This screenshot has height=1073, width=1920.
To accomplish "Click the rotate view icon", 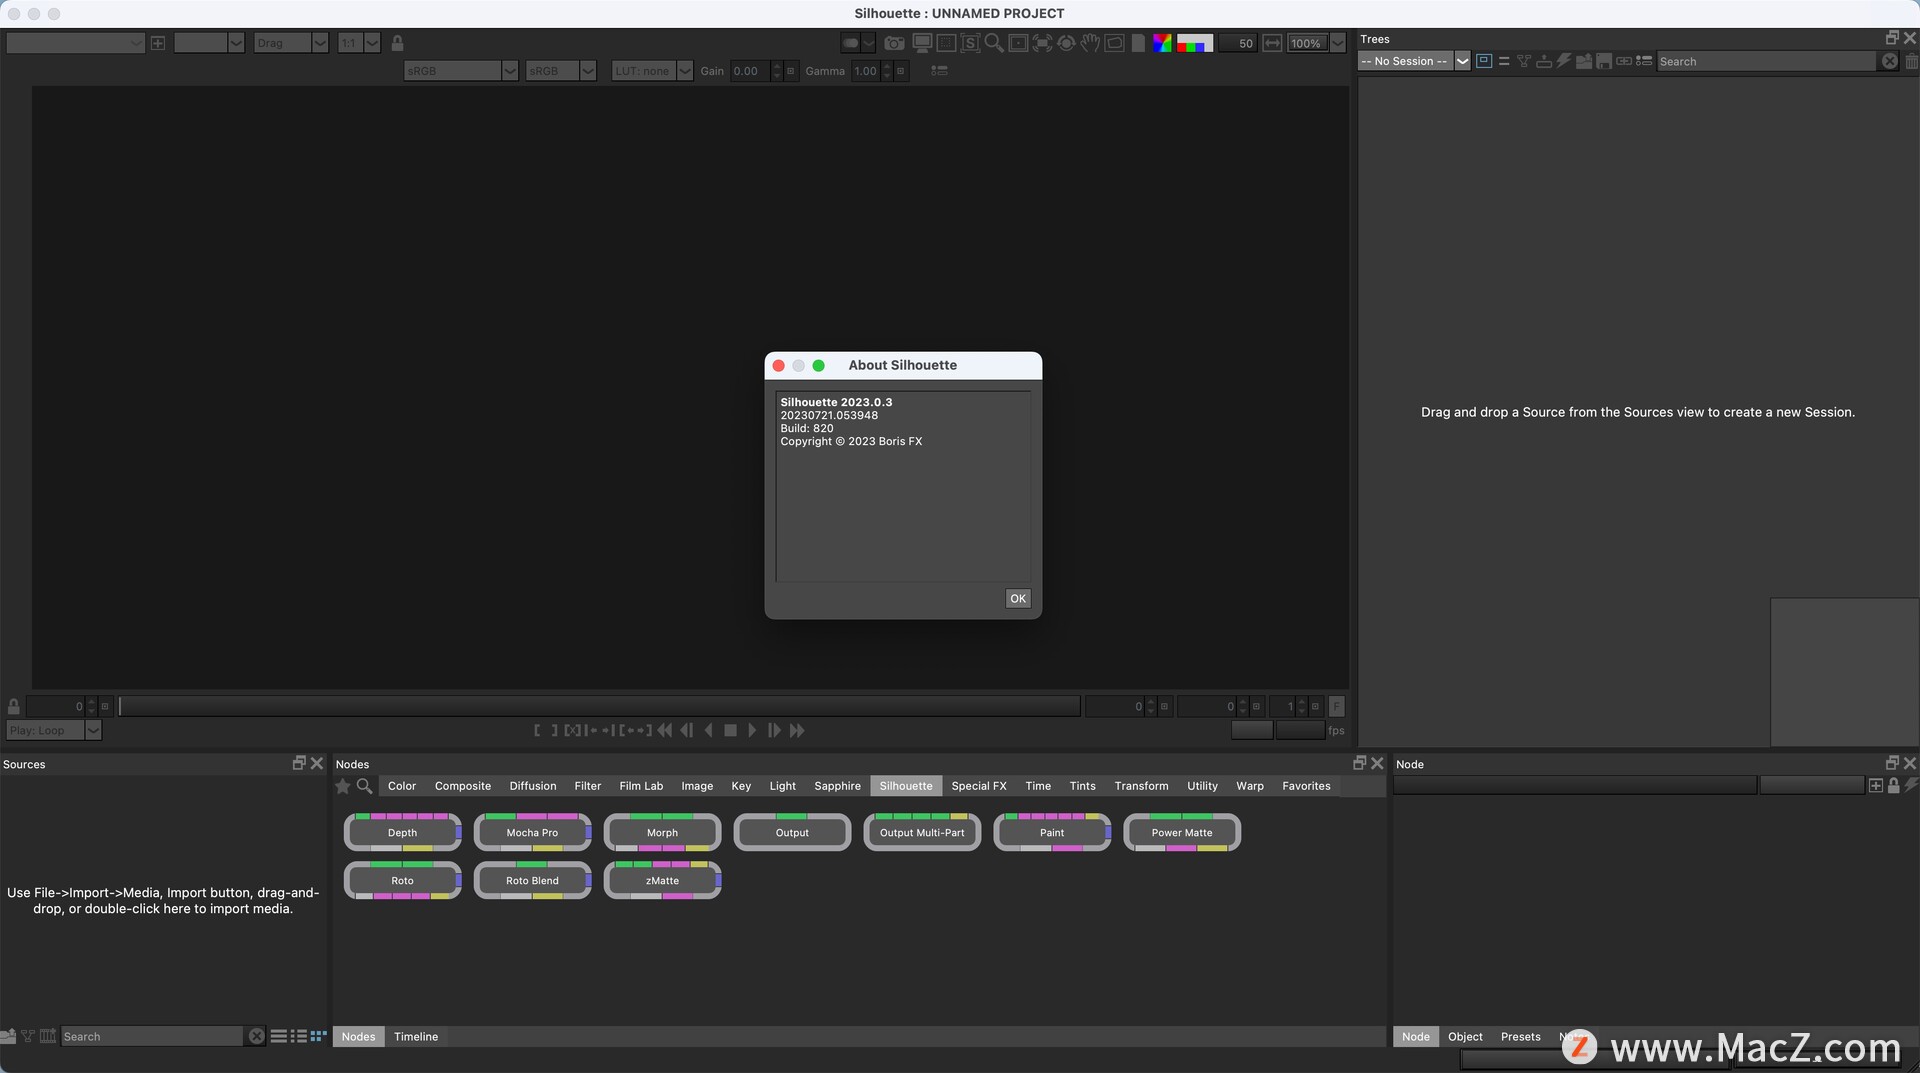I will [x=1066, y=43].
